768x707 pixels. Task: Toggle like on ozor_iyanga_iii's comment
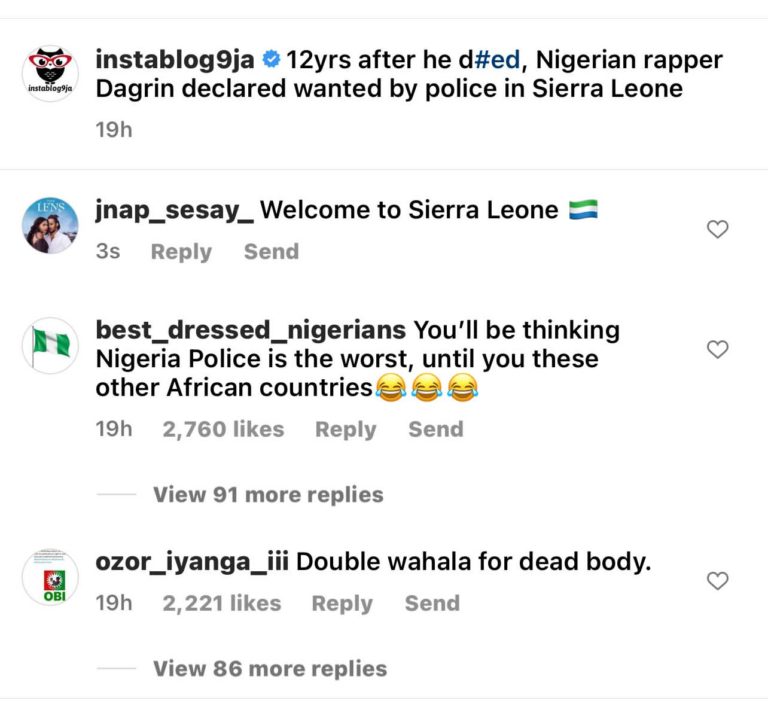click(x=717, y=581)
